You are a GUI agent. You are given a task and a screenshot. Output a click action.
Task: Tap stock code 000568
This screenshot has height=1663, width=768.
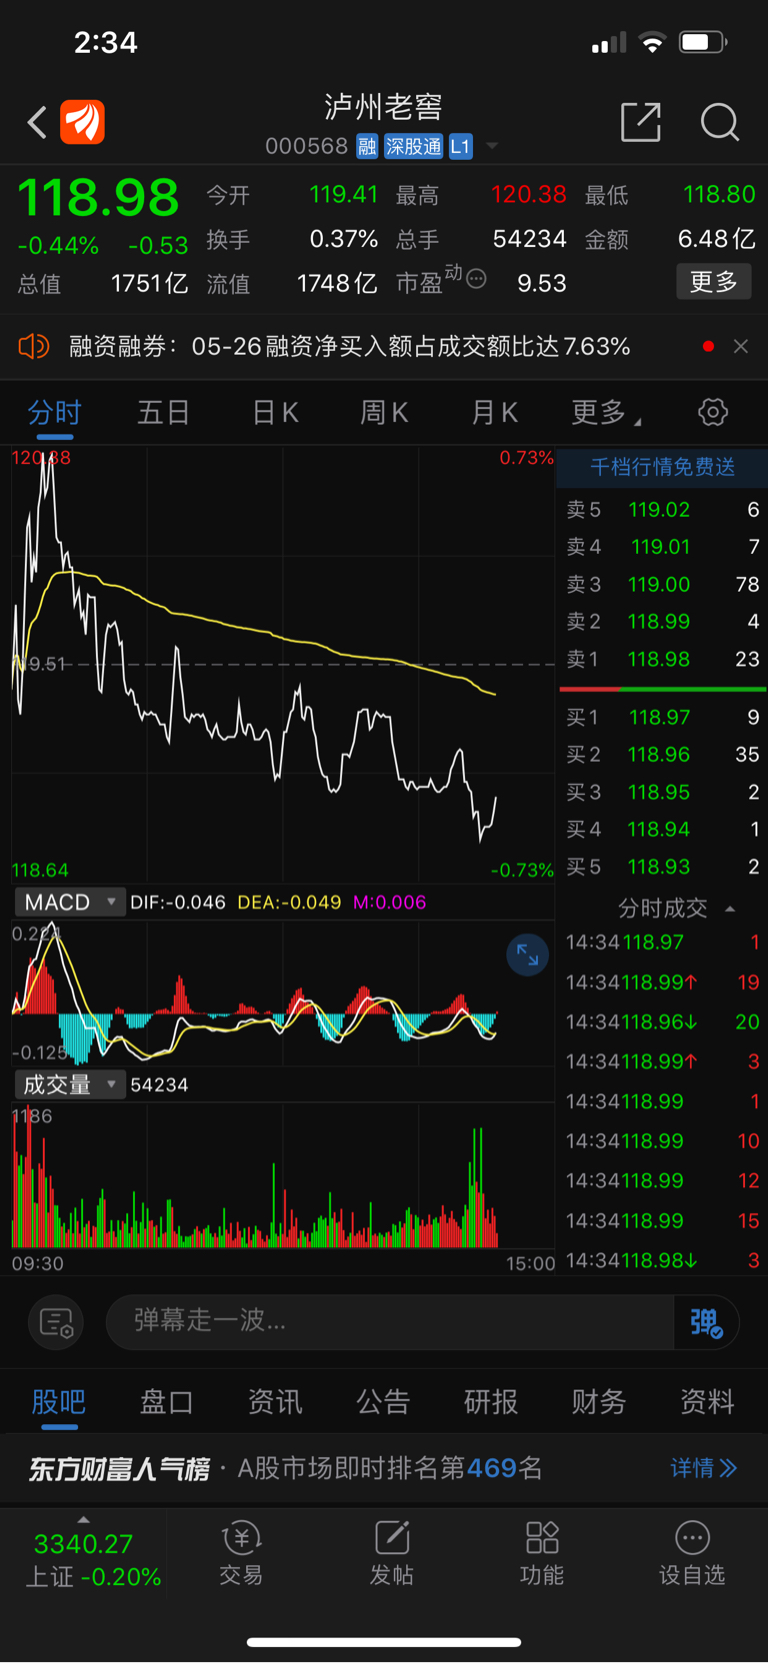coord(307,147)
